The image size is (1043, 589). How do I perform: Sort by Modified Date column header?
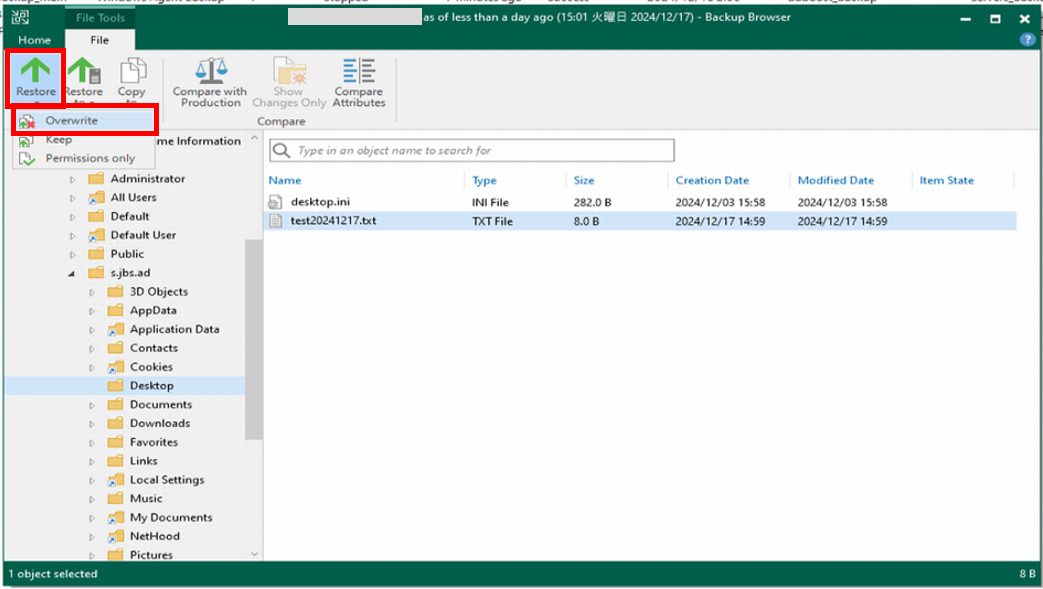coord(835,180)
